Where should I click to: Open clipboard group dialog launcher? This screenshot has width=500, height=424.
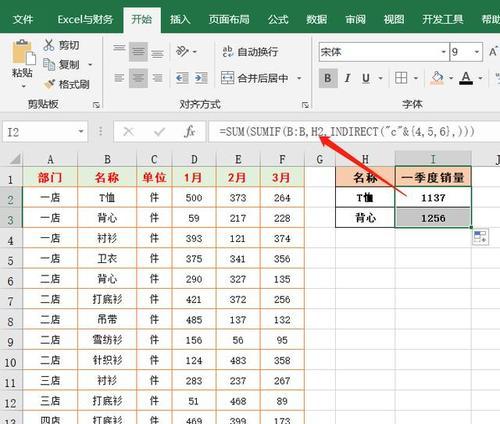(x=96, y=105)
